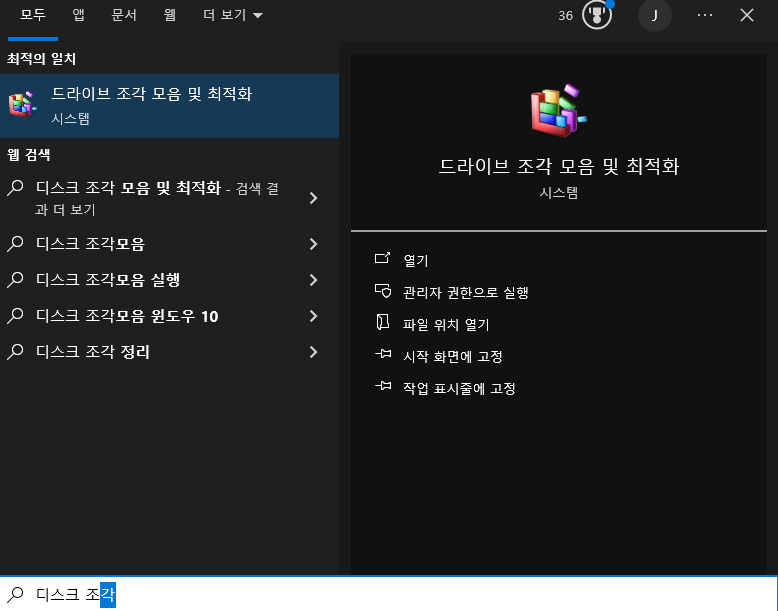Click the 시스템 label under preview title
Image resolution: width=778 pixels, height=611 pixels.
point(559,193)
